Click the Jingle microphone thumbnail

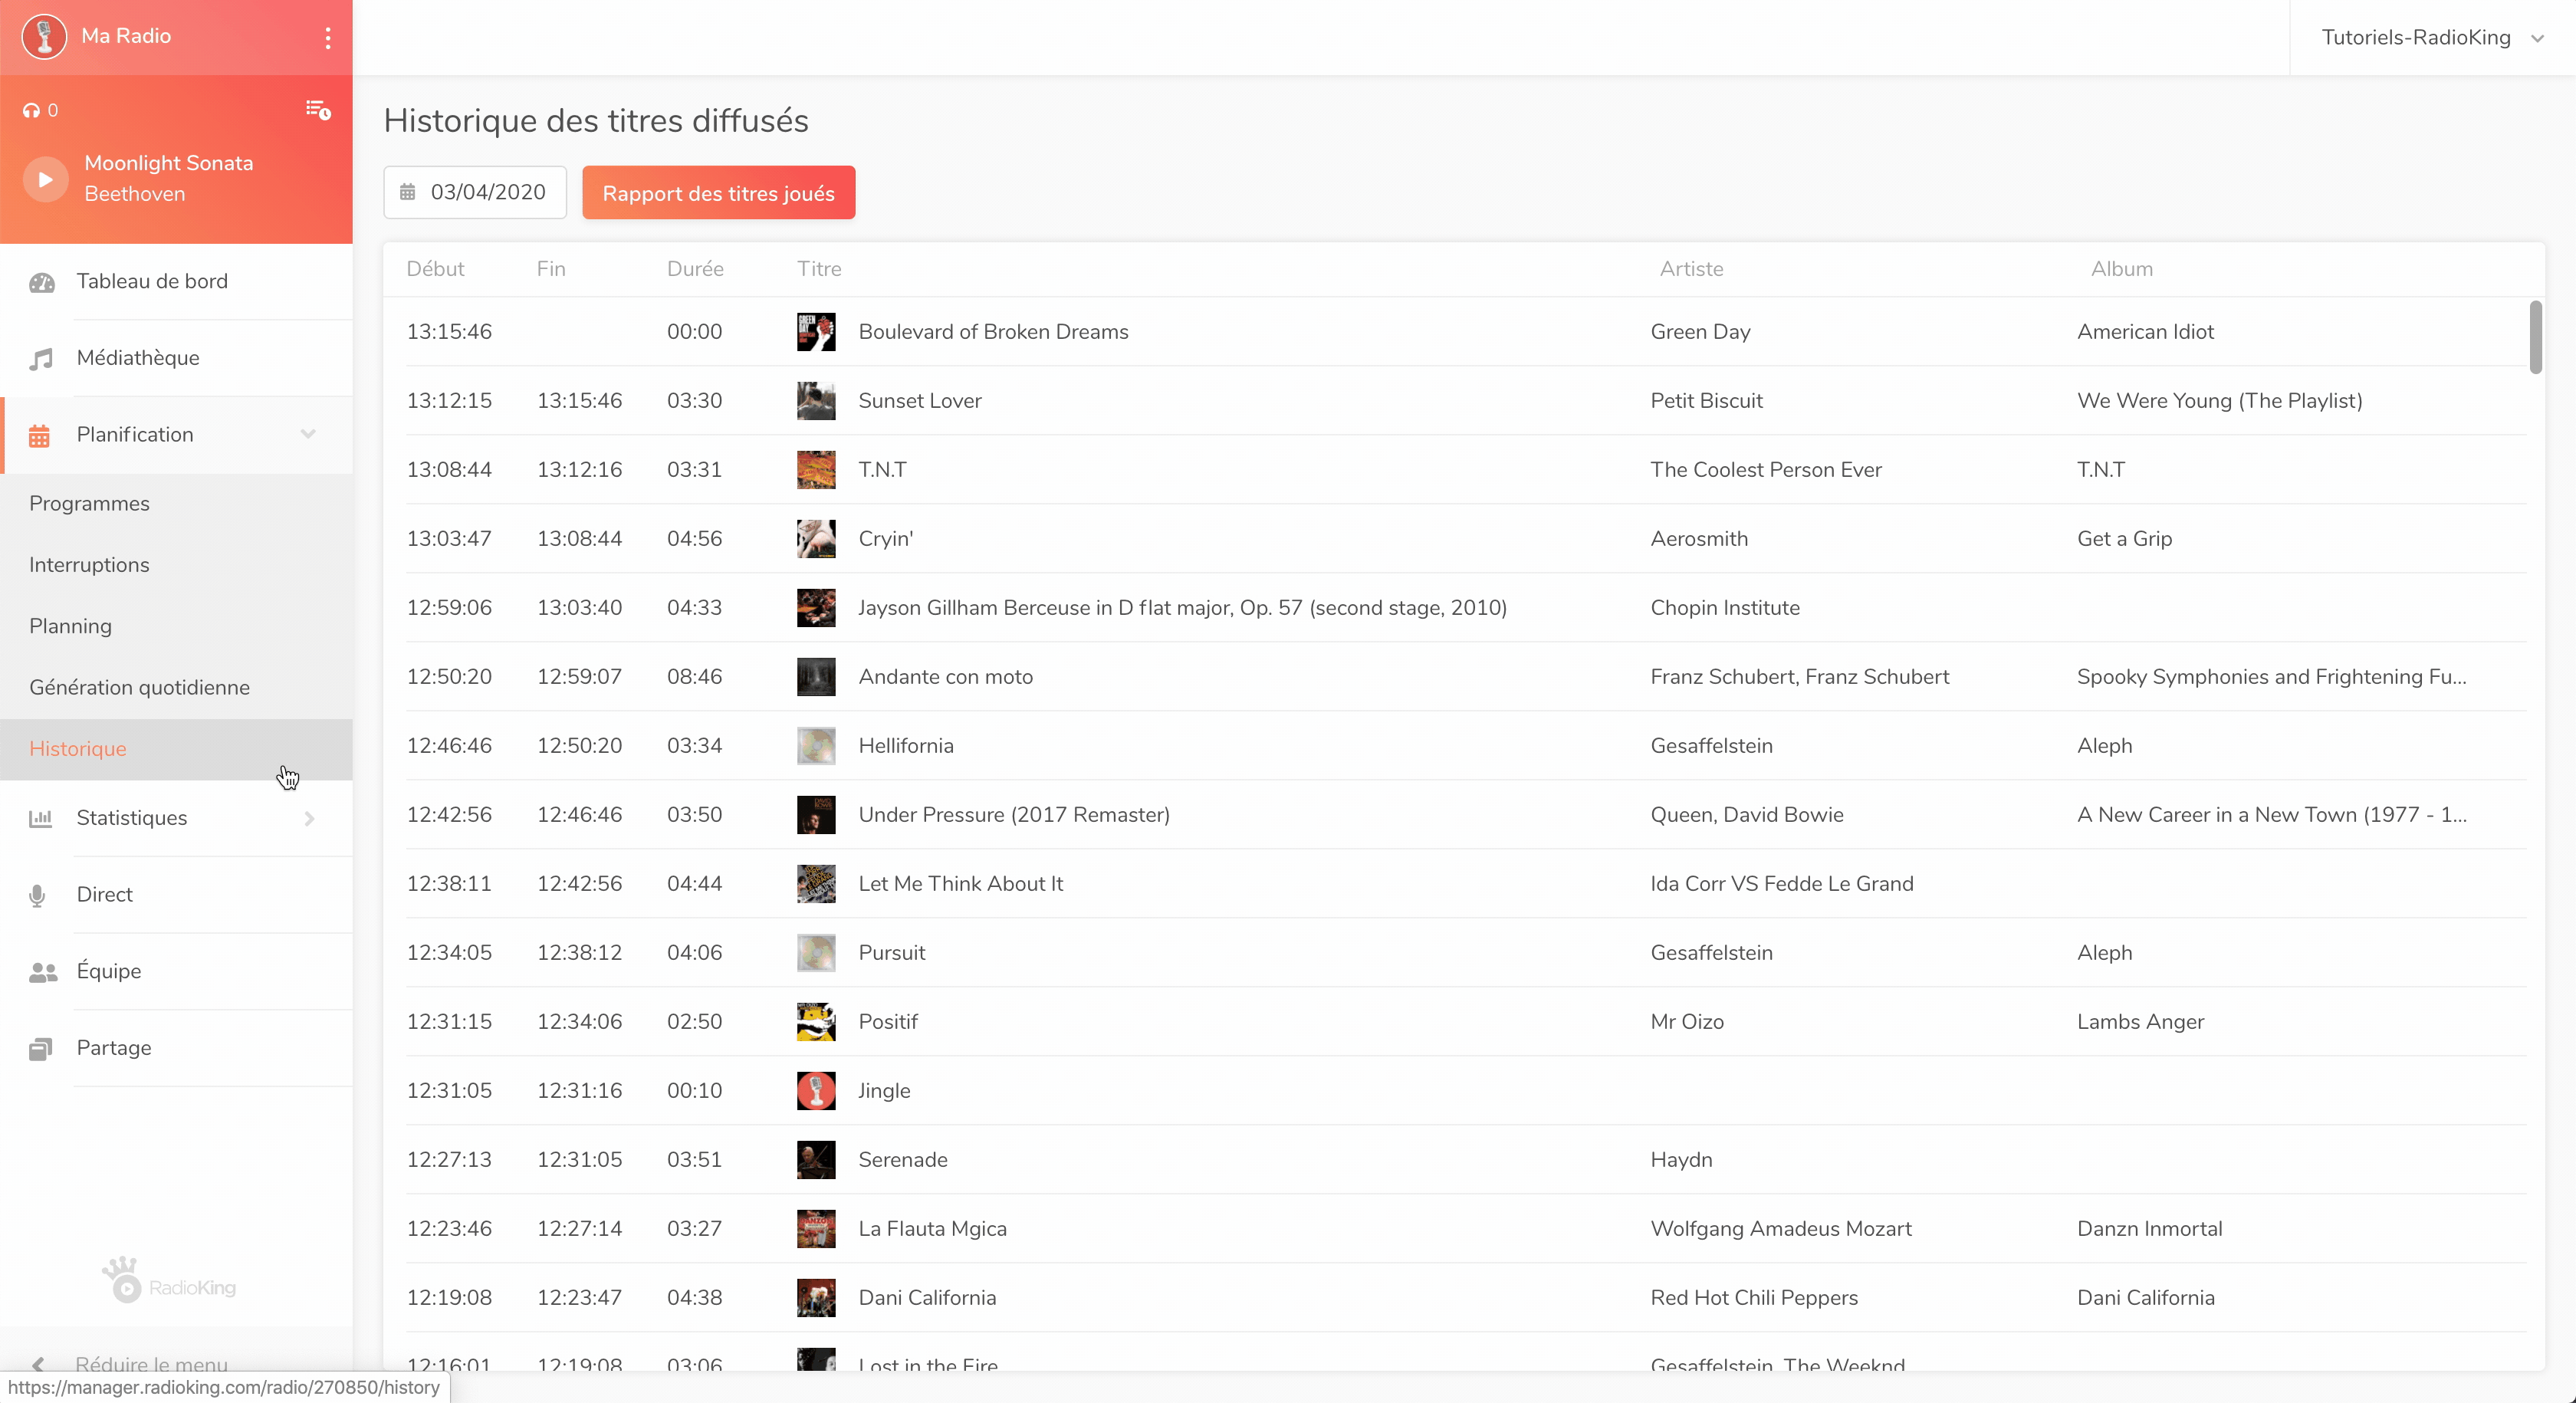816,1091
